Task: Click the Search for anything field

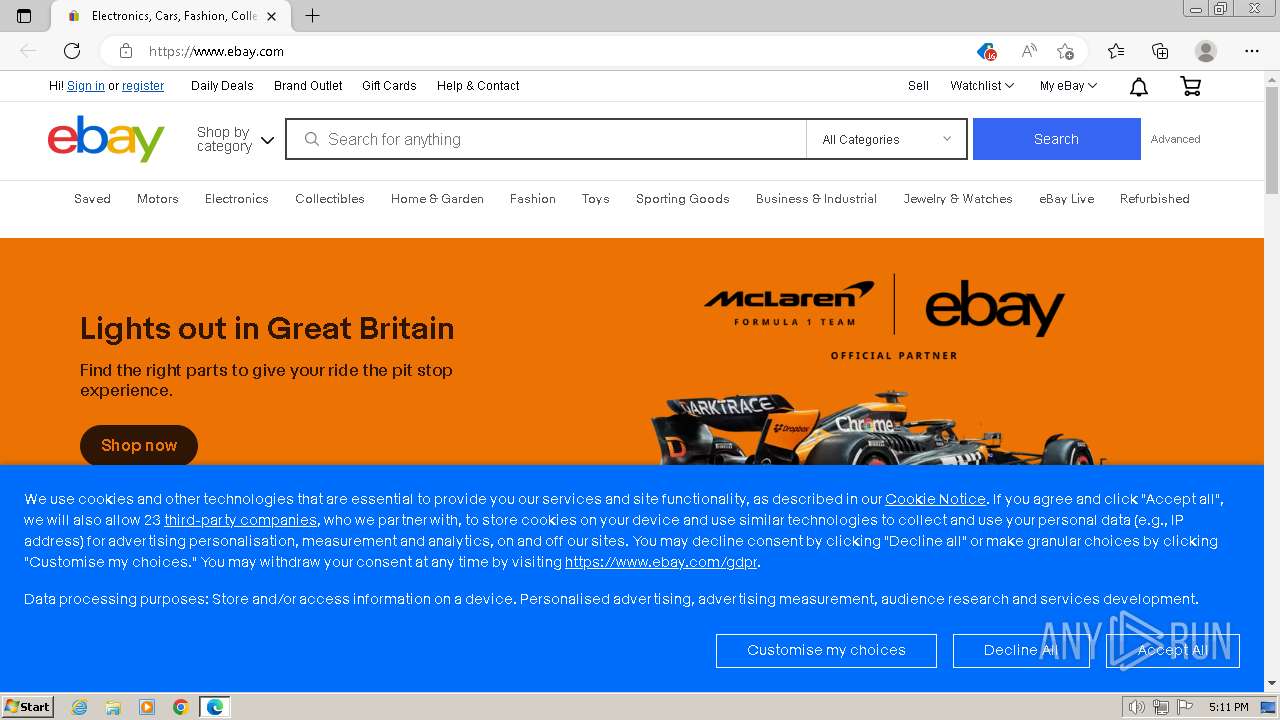Action: pos(546,139)
